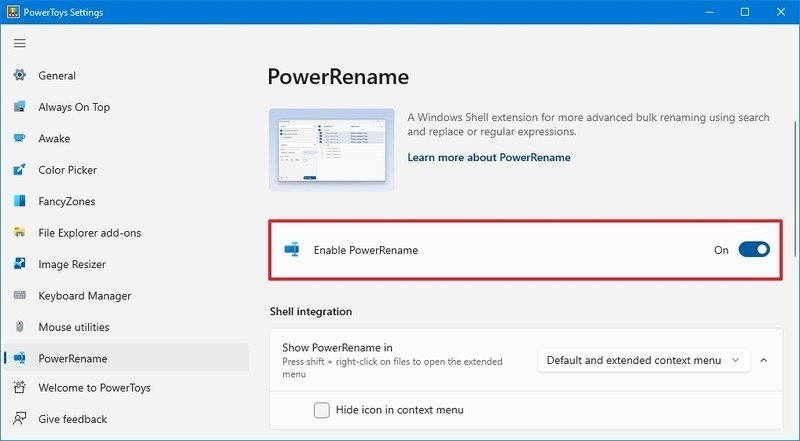Click the File Explorer add-ons icon
Image resolution: width=800 pixels, height=441 pixels.
(19, 233)
